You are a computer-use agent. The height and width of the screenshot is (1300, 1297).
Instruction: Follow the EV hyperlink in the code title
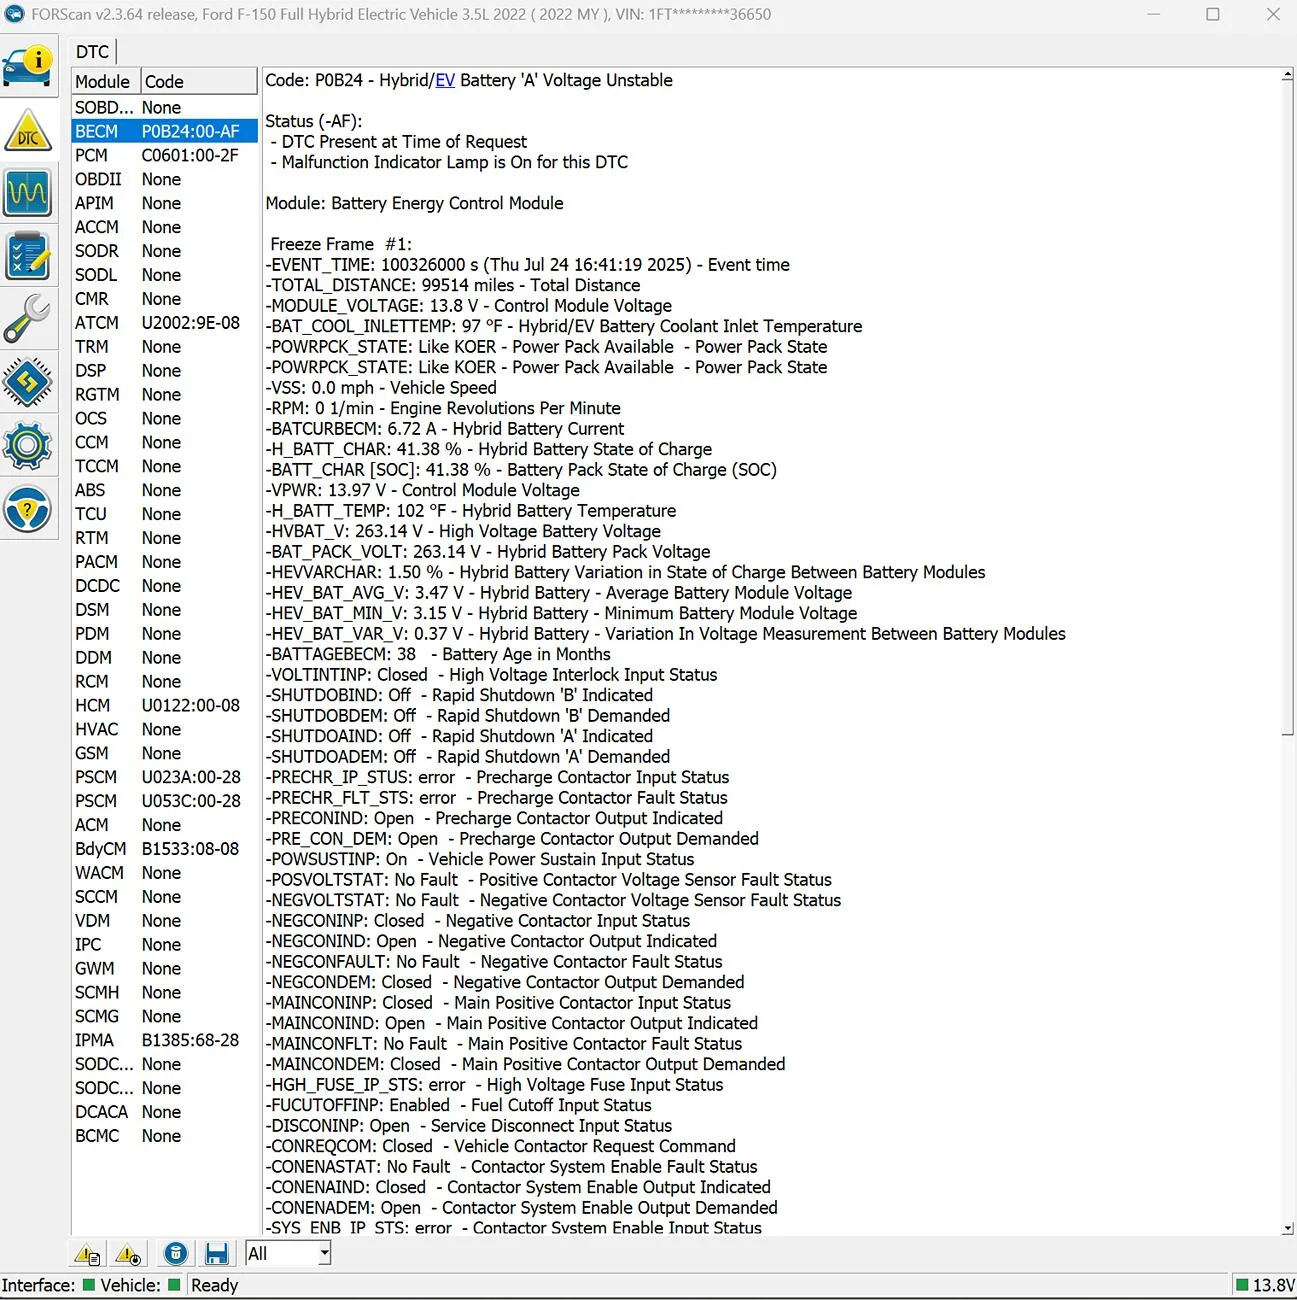click(x=444, y=81)
